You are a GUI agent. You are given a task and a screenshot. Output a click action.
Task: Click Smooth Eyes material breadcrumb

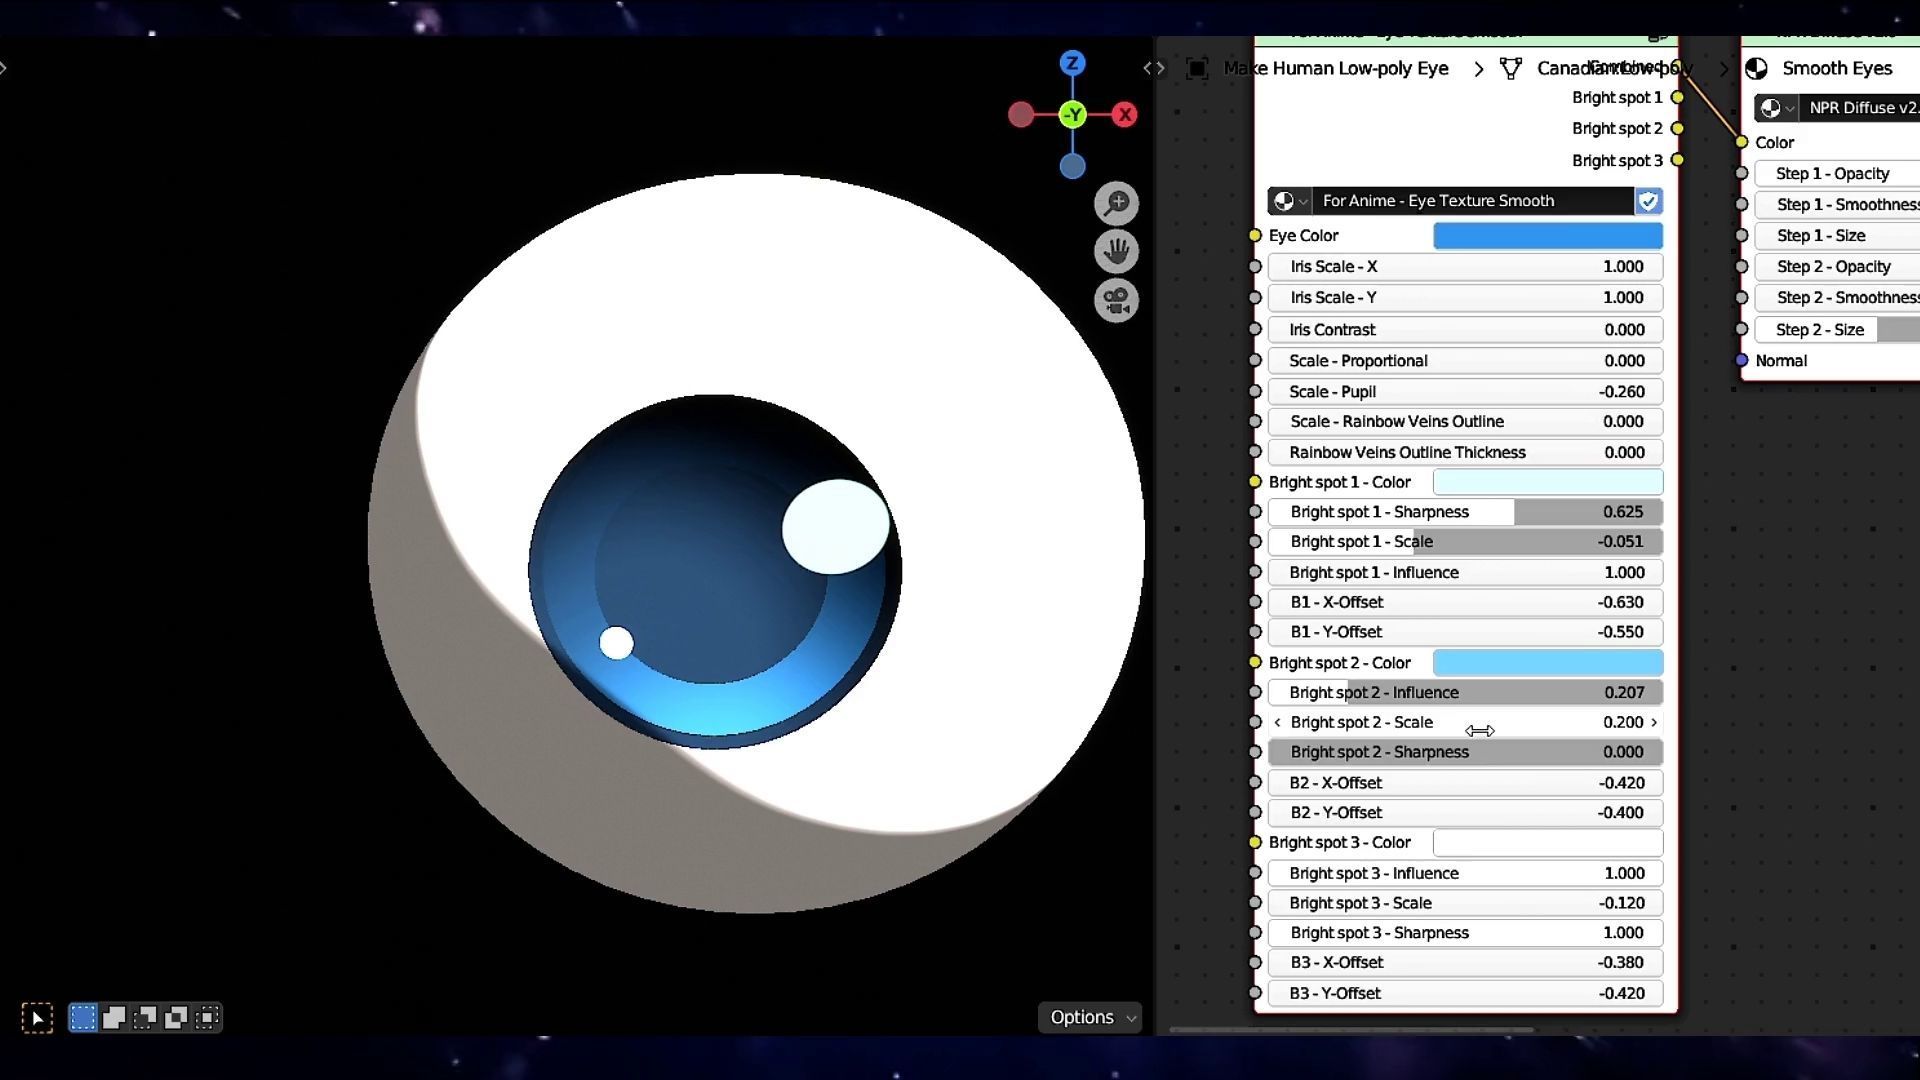pyautogui.click(x=1837, y=68)
